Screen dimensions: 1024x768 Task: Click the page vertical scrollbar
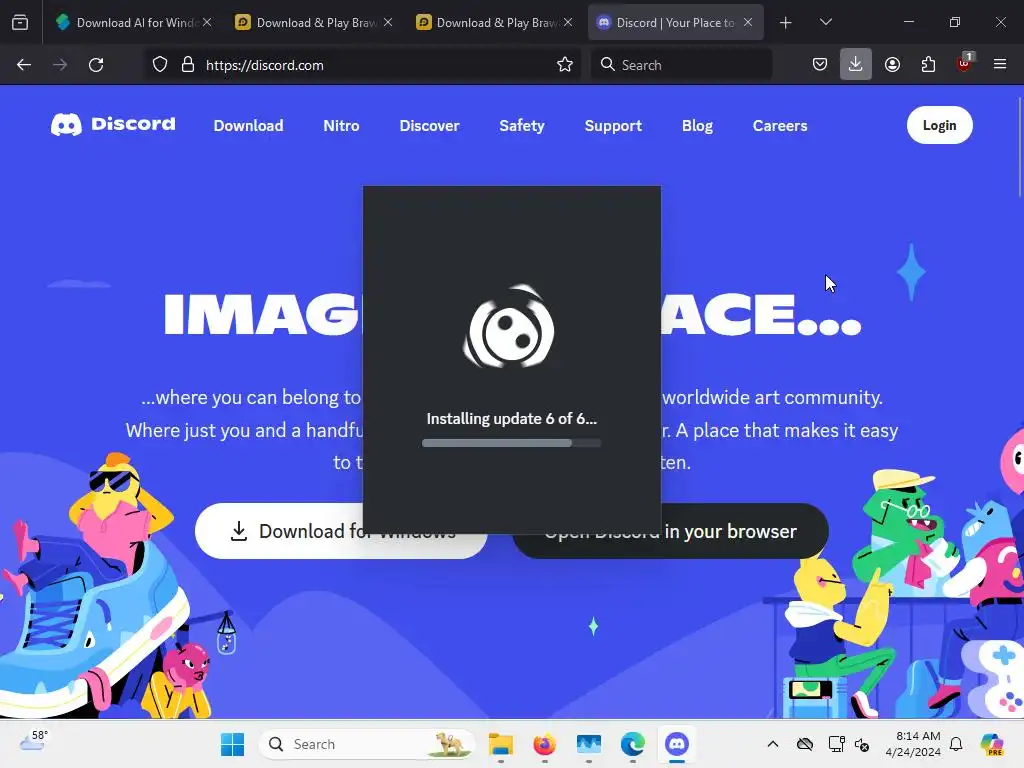click(1019, 147)
